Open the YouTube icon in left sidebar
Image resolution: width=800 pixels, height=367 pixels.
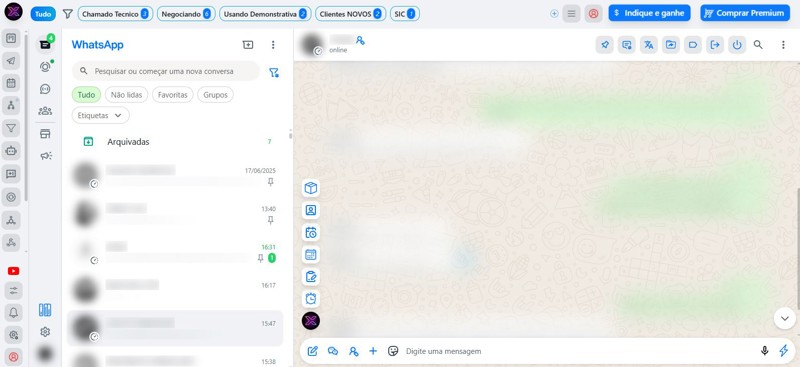13,271
